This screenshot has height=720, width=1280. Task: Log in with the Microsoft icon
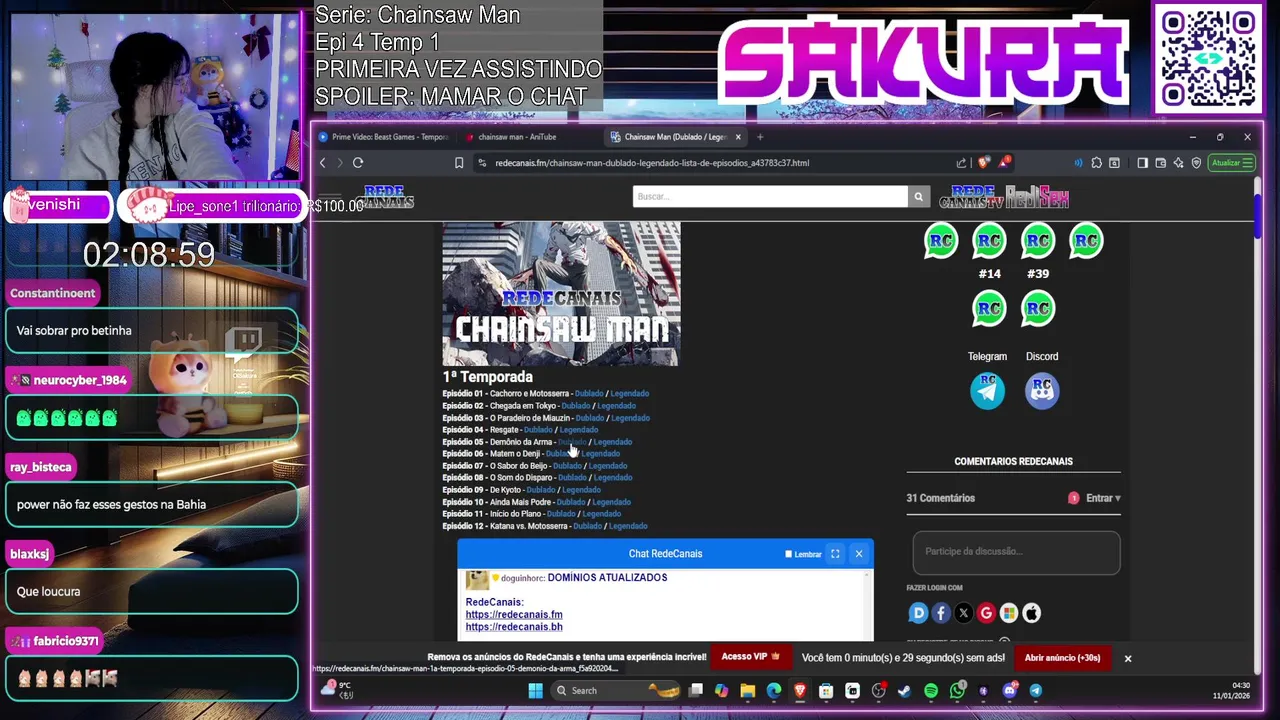coord(1009,613)
